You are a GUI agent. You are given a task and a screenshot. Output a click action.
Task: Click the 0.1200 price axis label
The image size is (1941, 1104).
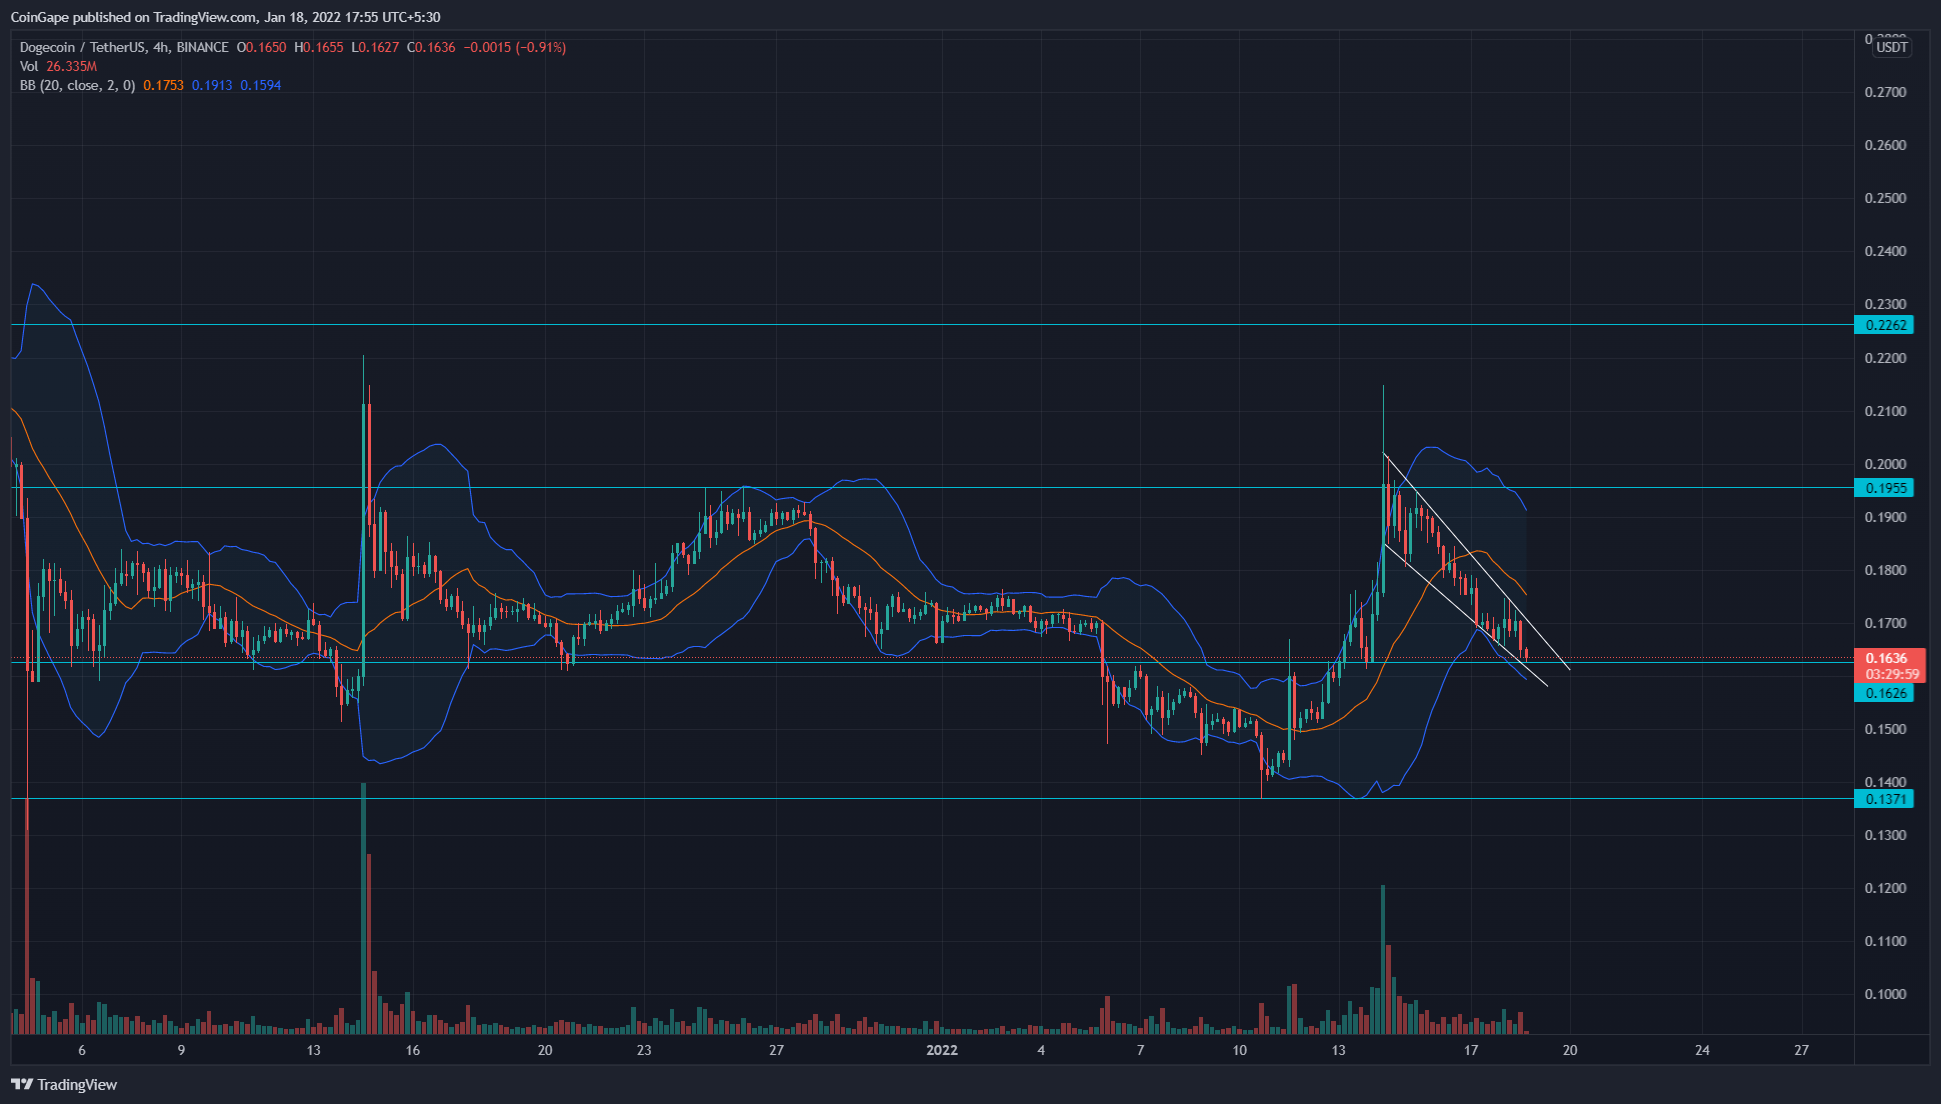pyautogui.click(x=1886, y=888)
